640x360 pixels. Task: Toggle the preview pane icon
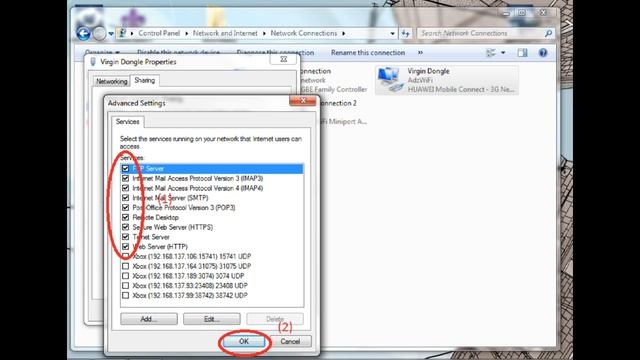[522, 53]
